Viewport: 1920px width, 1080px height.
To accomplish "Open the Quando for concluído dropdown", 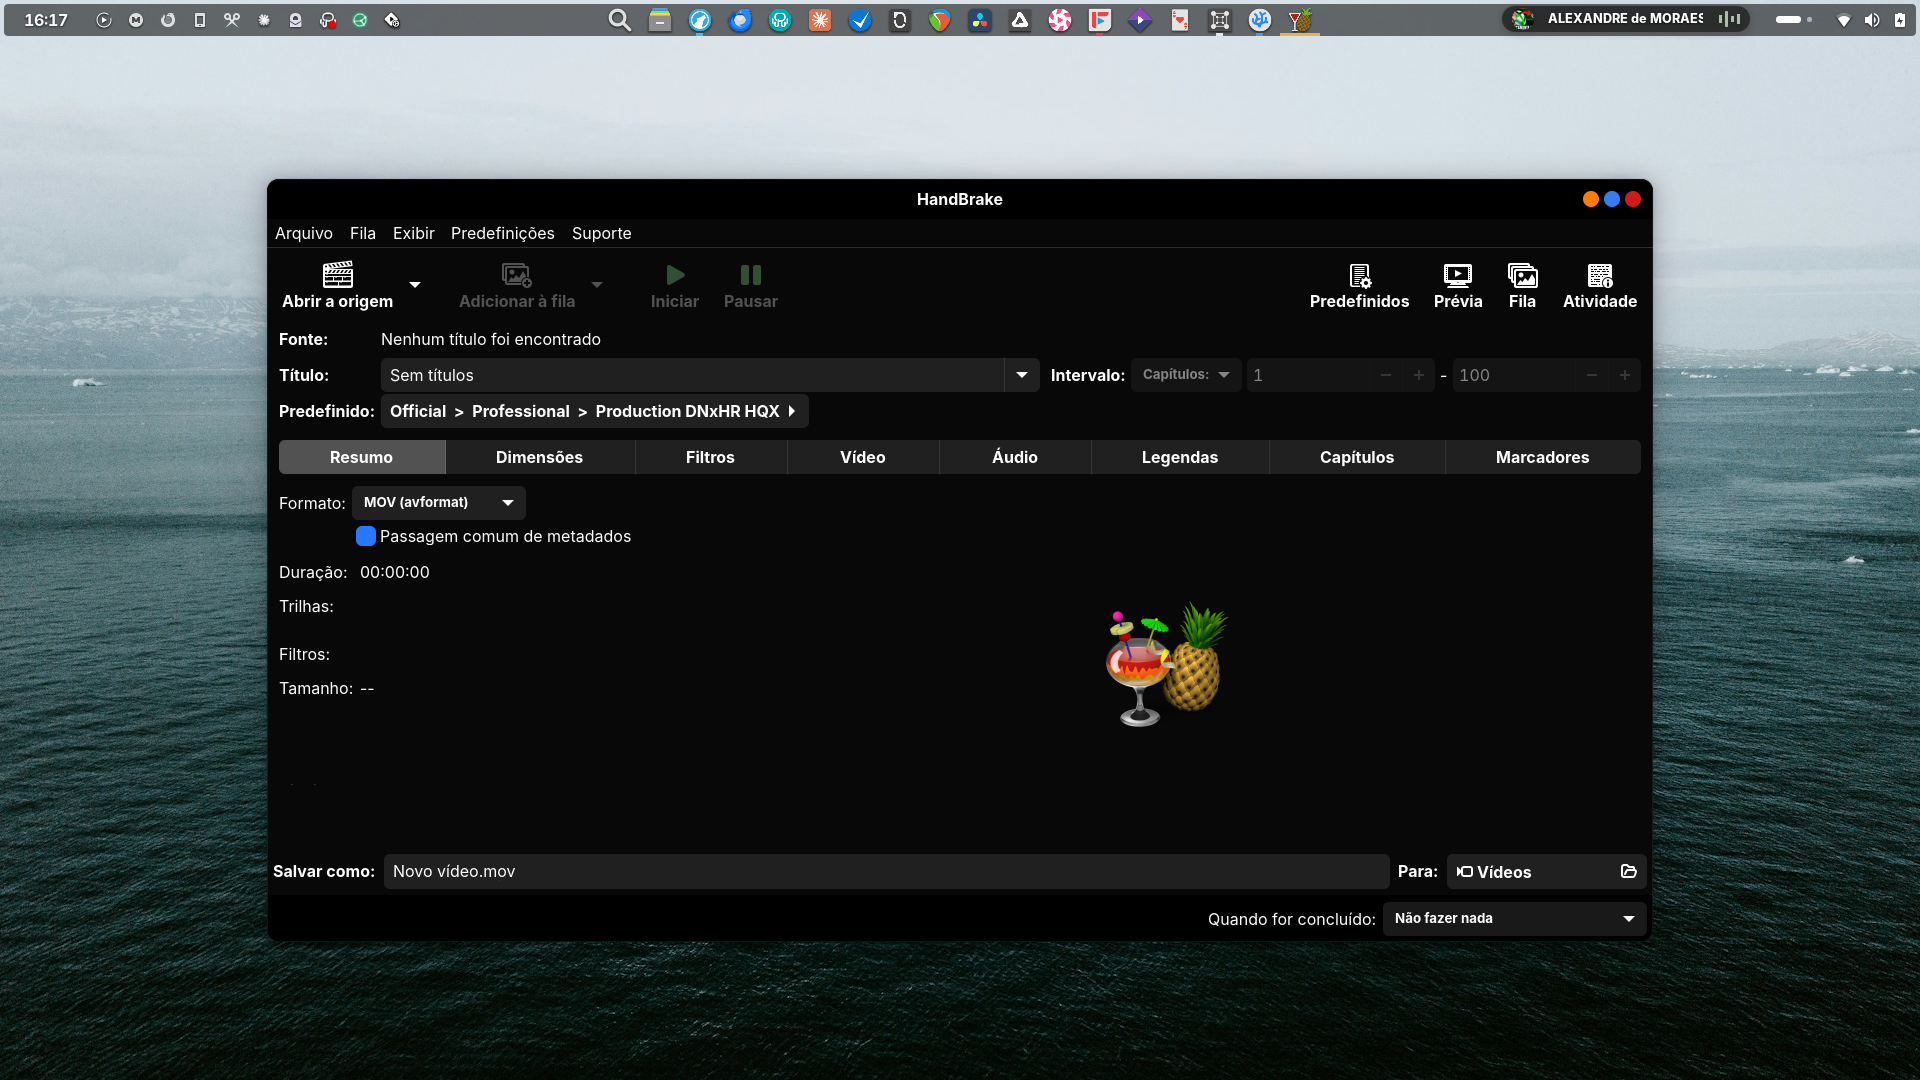I will [1514, 919].
